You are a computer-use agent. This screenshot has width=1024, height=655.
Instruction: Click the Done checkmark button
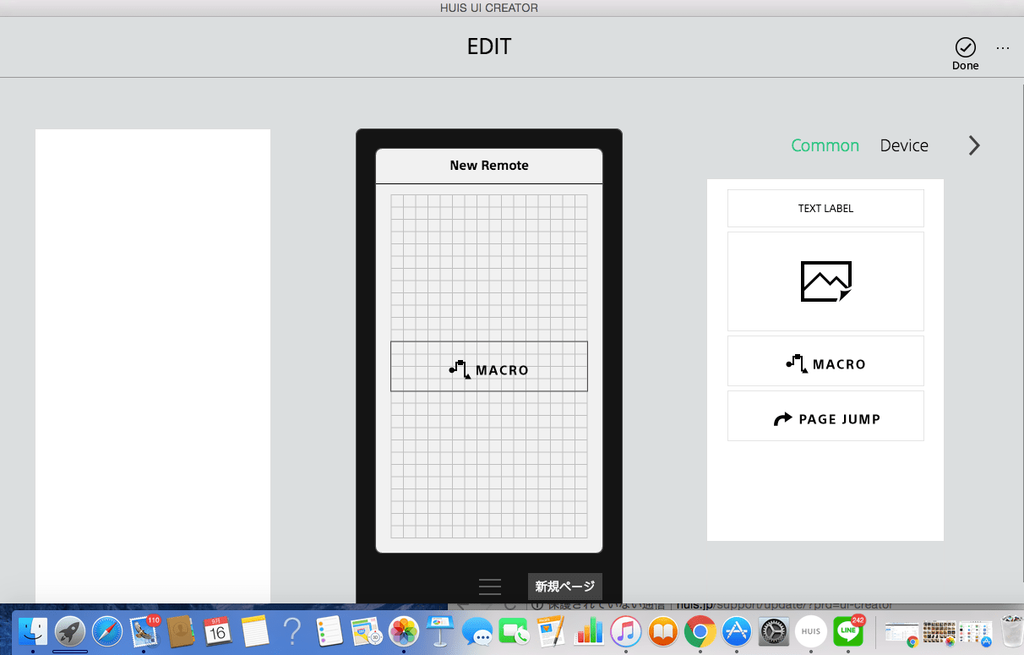(965, 54)
